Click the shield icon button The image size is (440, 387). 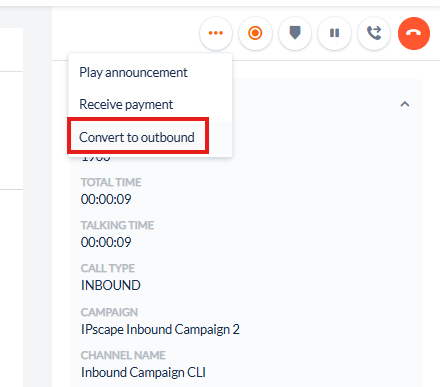(x=295, y=33)
